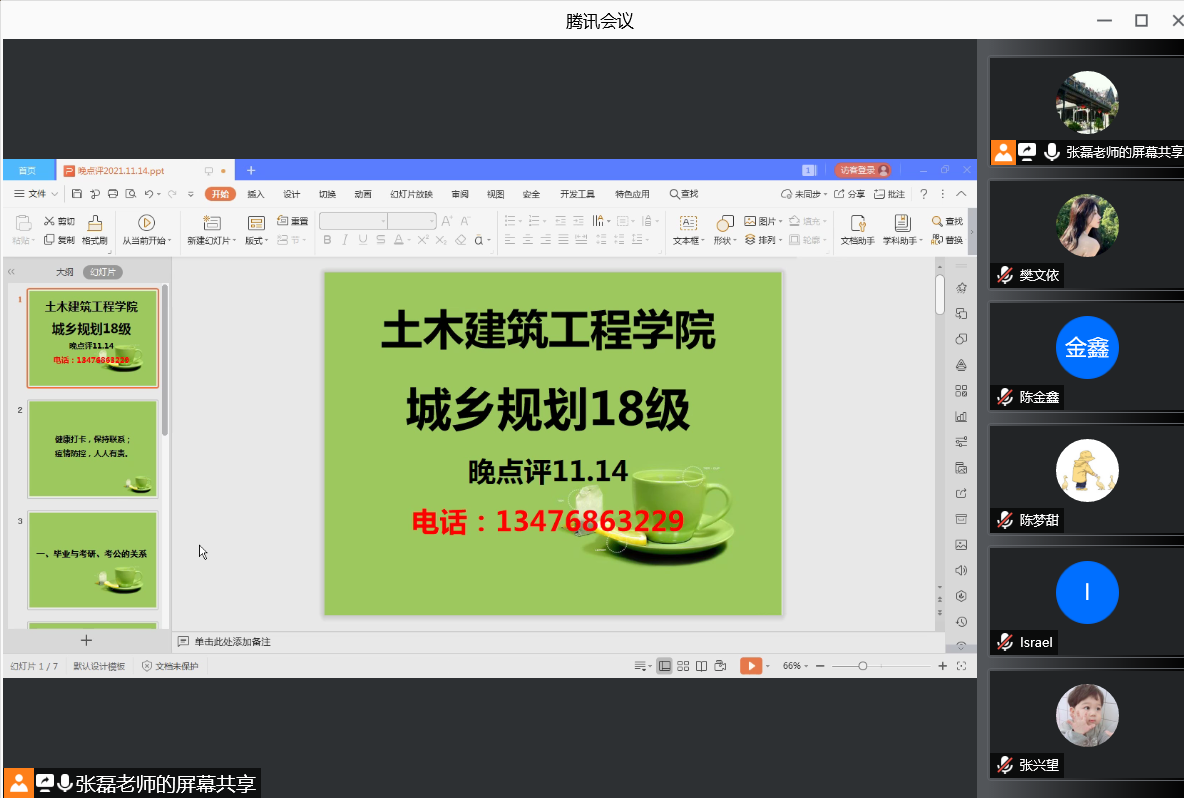Click the Share (分享) button
Screen dimensions: 1184x798
click(849, 194)
